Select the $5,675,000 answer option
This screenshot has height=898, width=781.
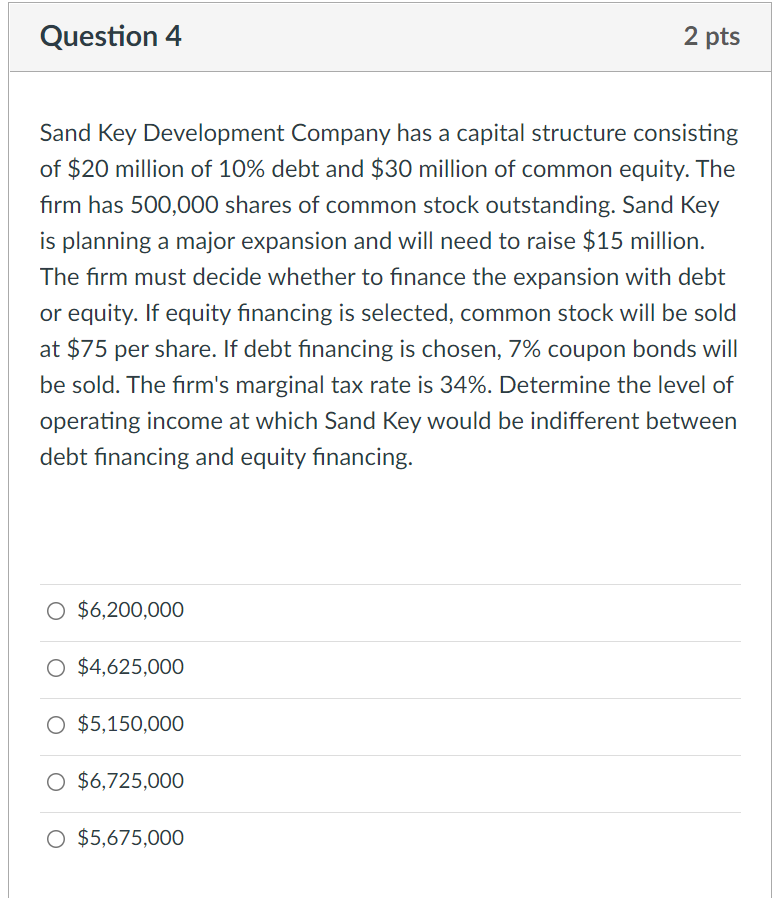coord(56,838)
